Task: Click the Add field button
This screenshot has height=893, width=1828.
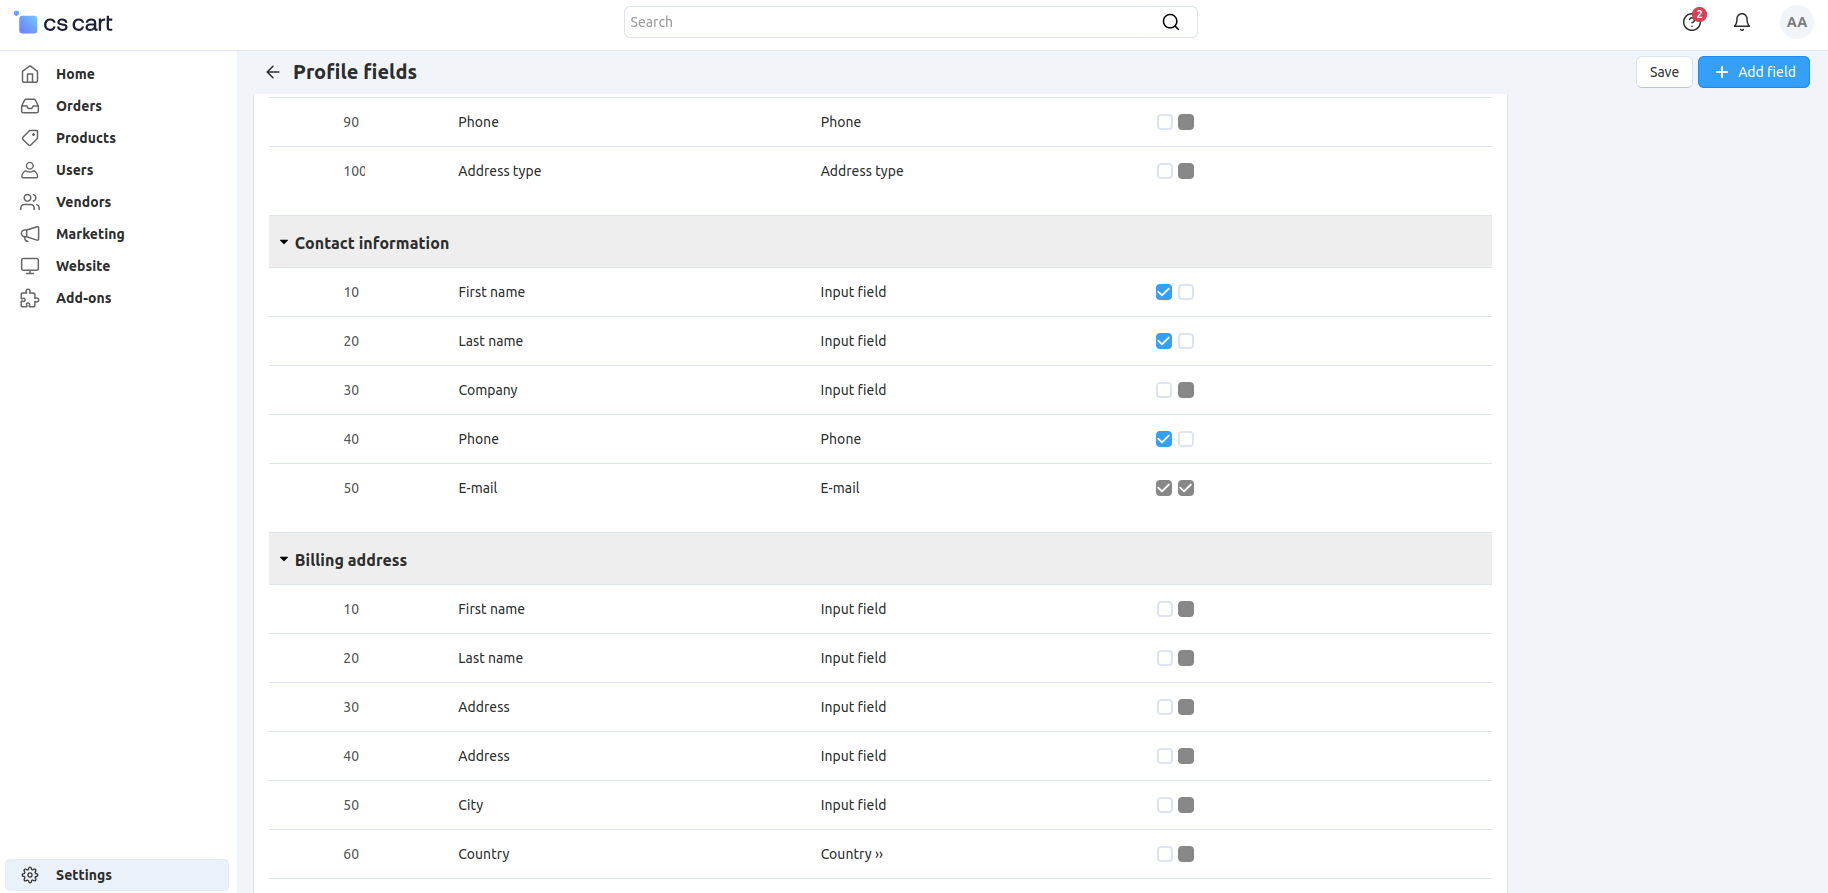Action: coord(1754,72)
